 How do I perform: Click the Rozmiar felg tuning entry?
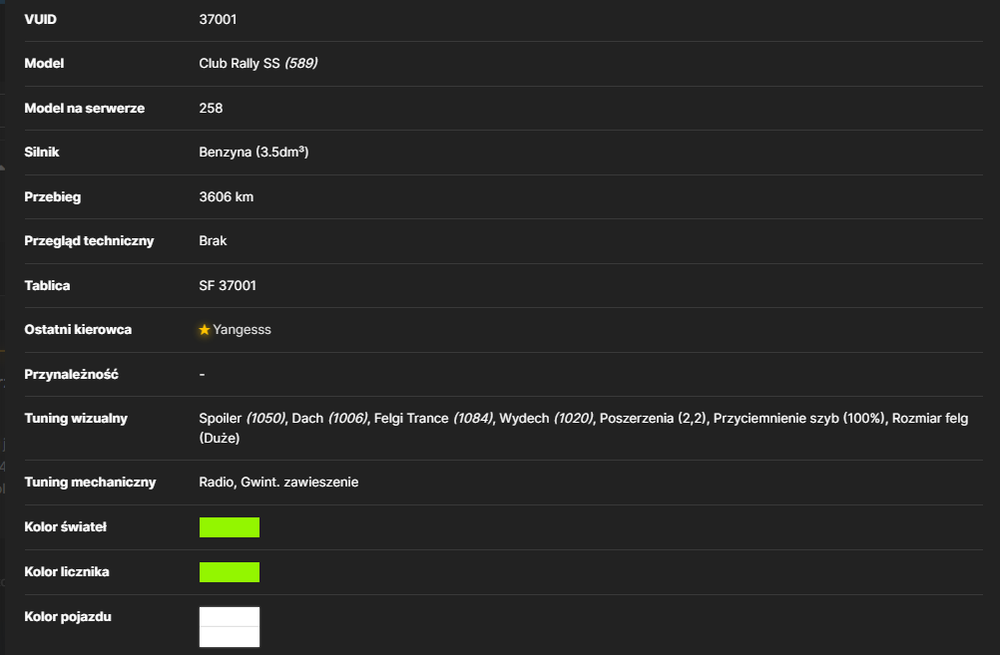[930, 418]
